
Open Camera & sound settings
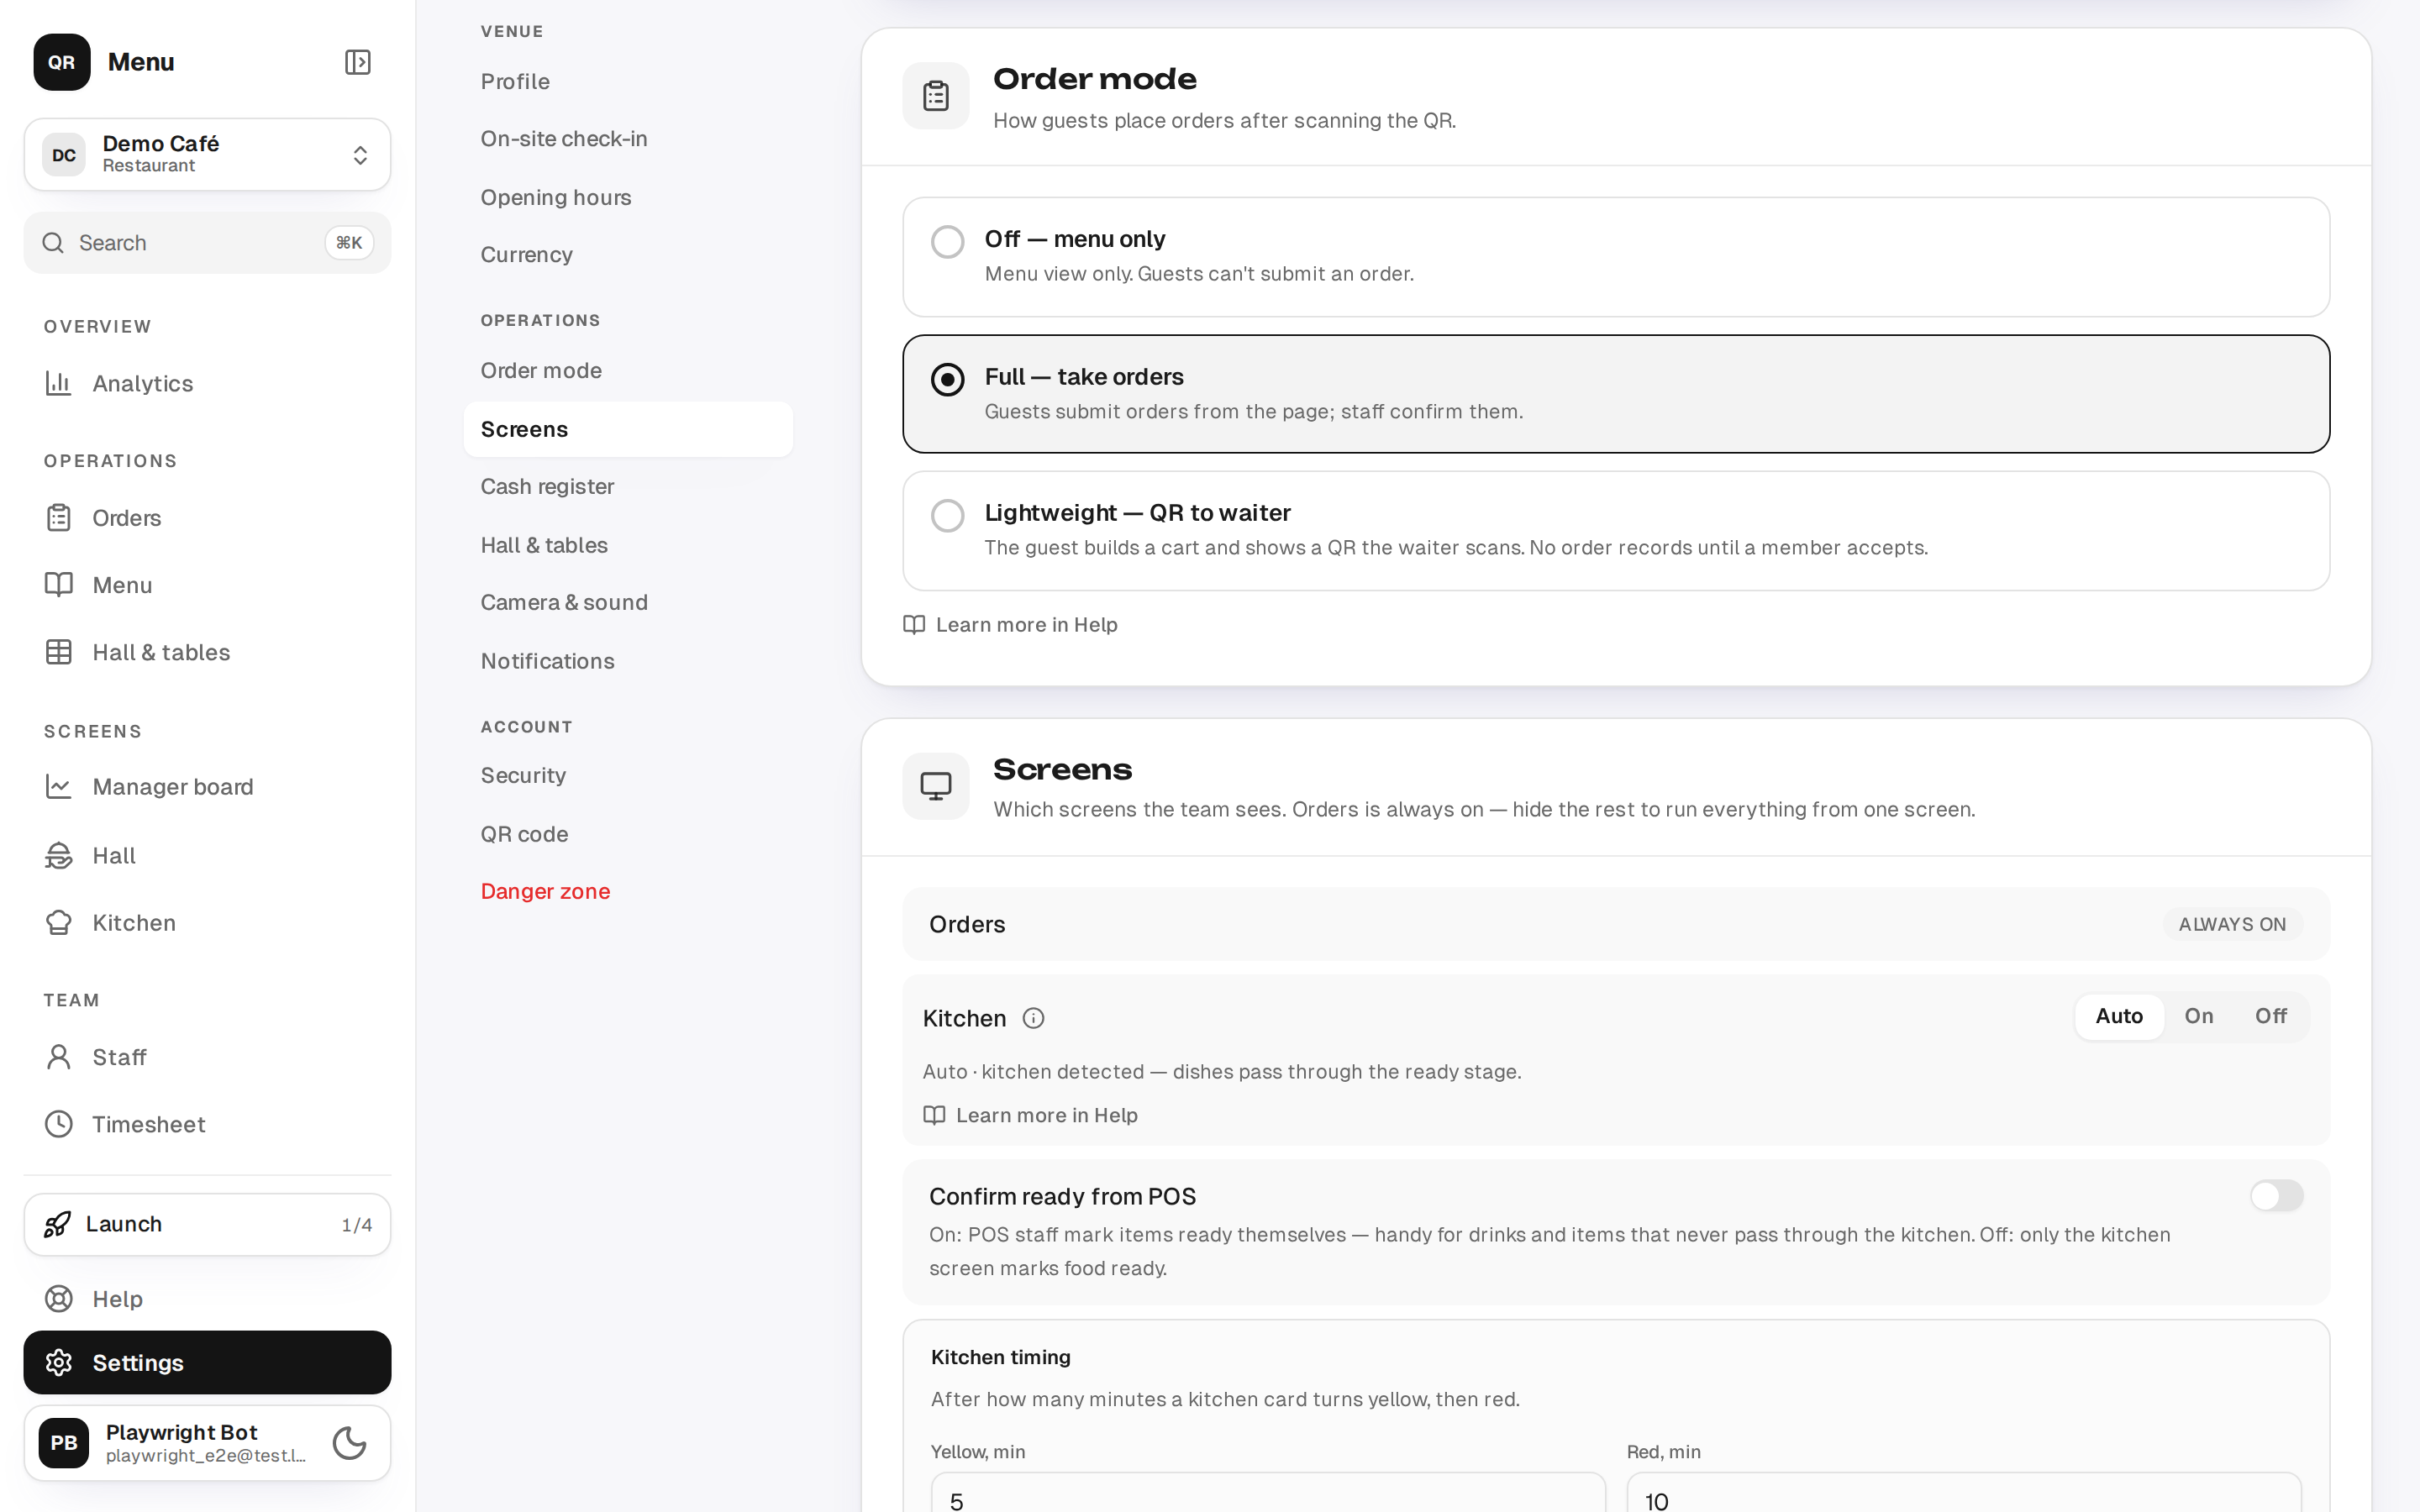[628, 602]
